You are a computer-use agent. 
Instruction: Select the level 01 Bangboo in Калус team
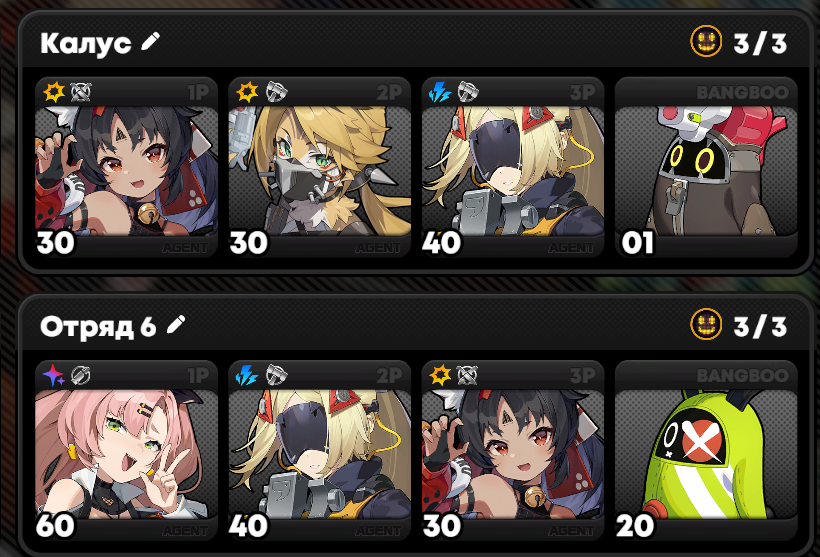click(x=706, y=167)
